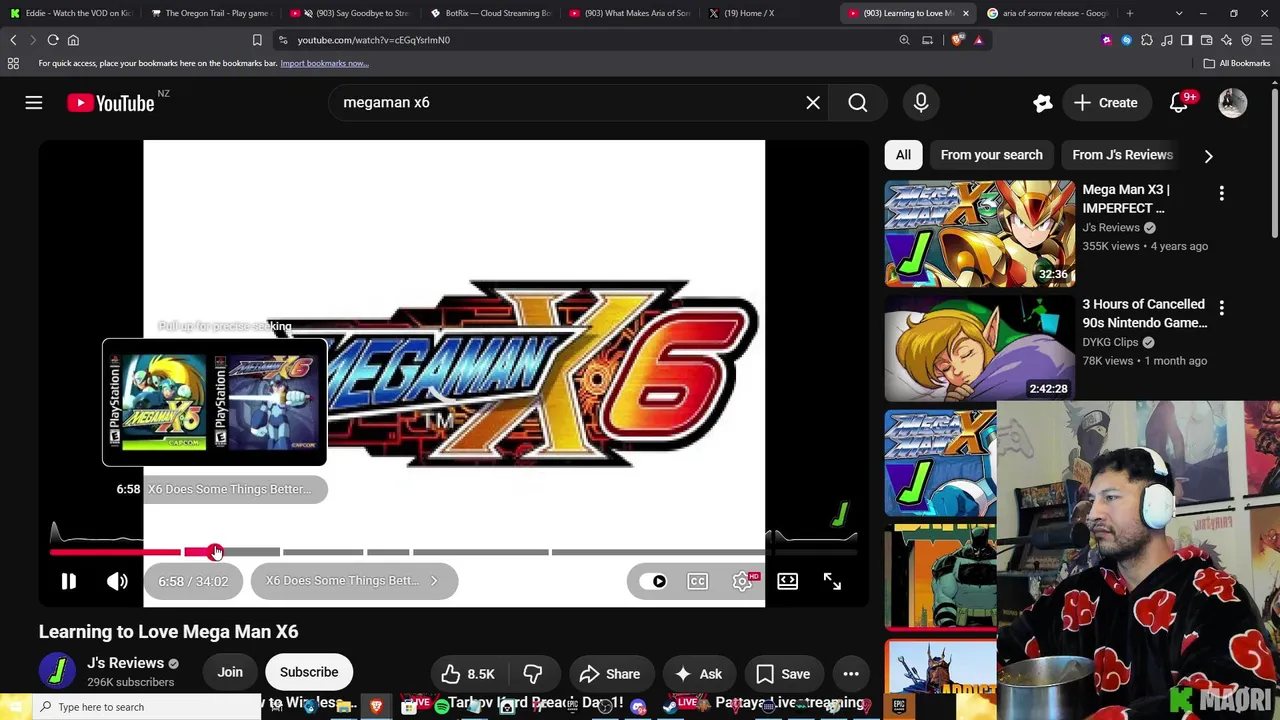Select the 'From J's Reviews' chip
Image resolution: width=1280 pixels, height=720 pixels.
(x=1122, y=155)
